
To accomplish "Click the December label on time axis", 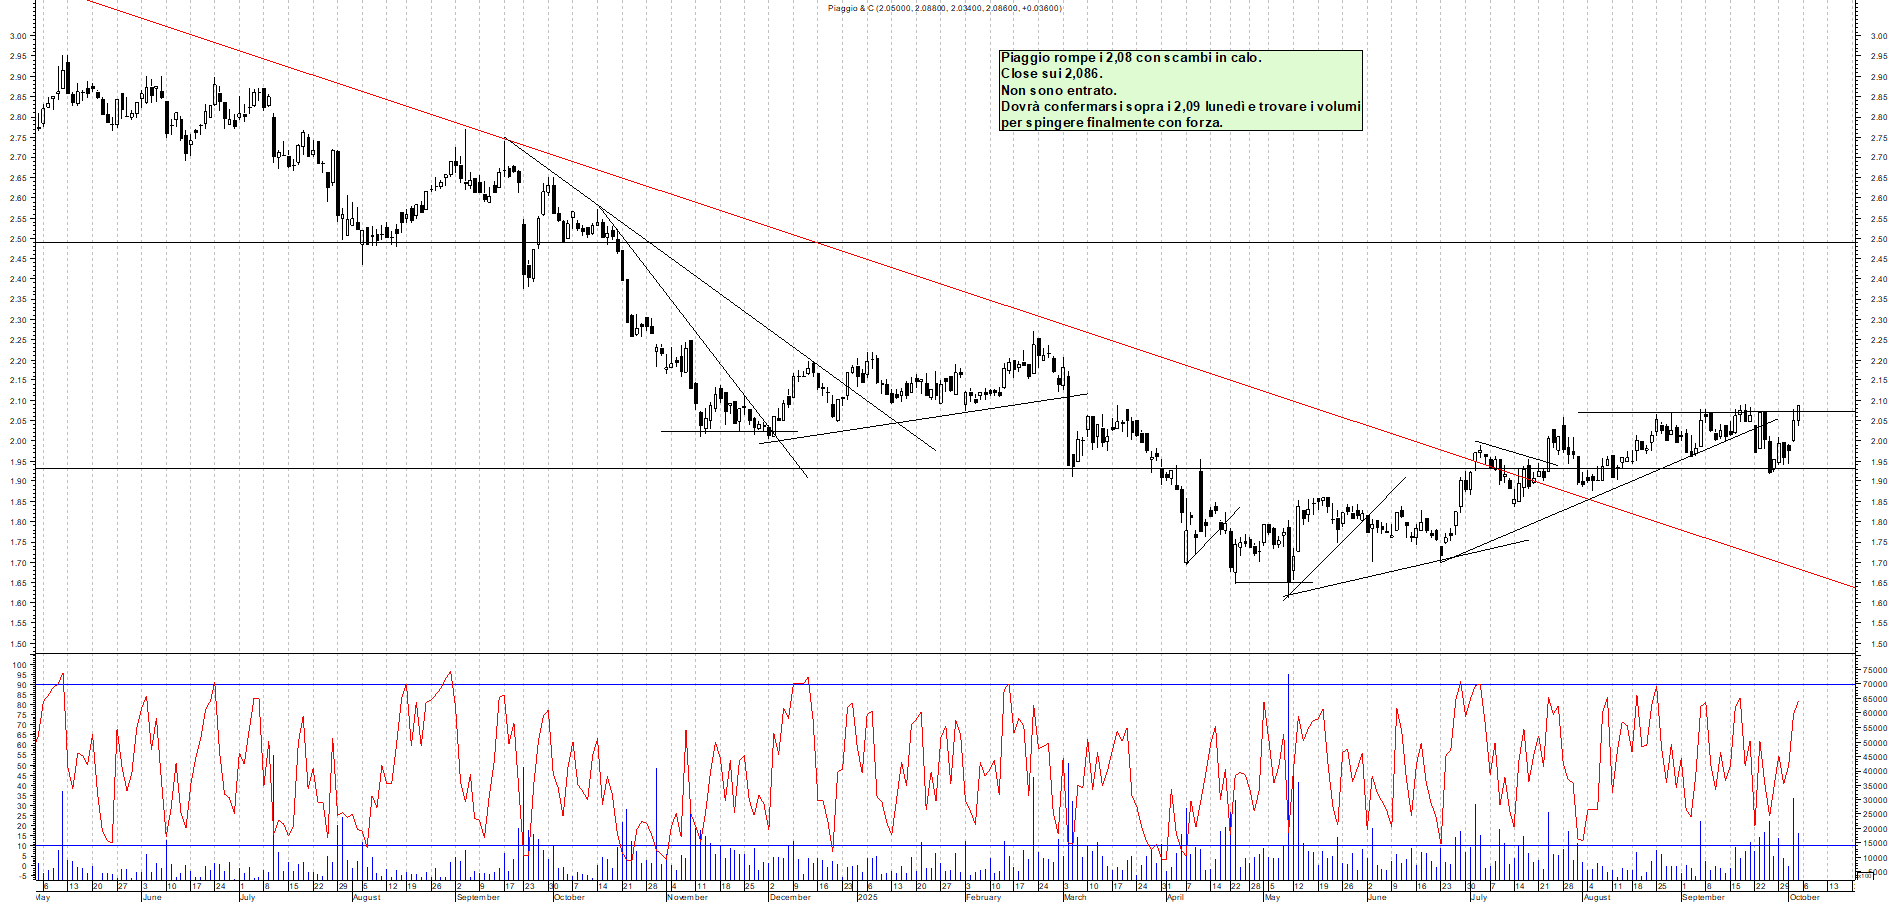I will pos(790,897).
